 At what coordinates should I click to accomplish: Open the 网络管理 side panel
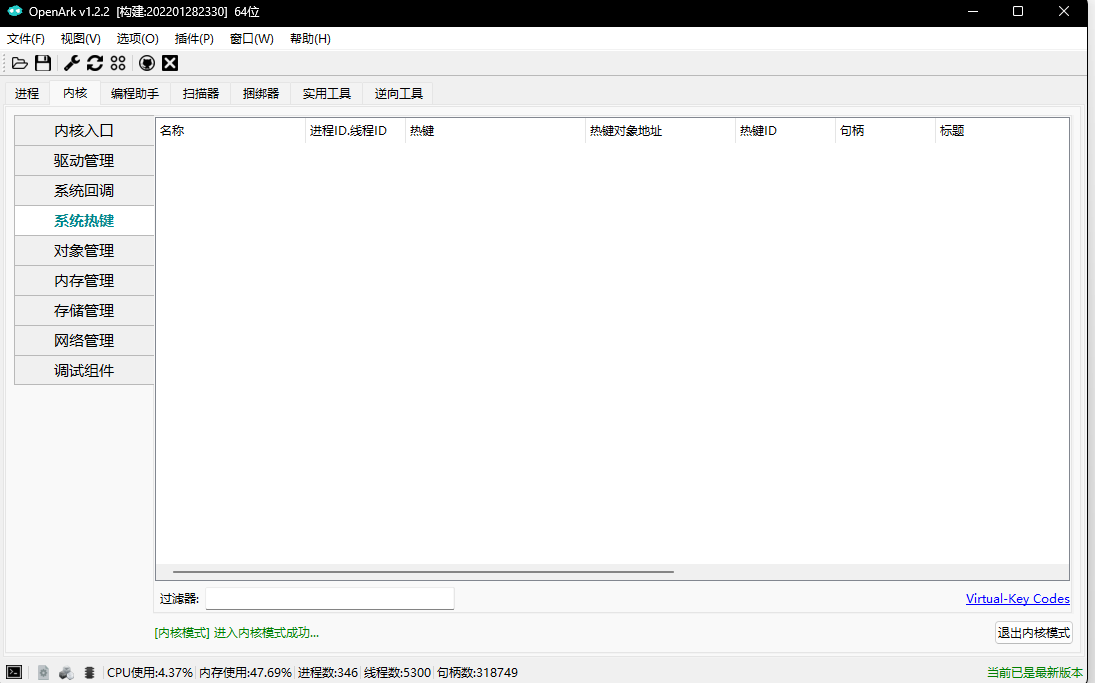(84, 341)
